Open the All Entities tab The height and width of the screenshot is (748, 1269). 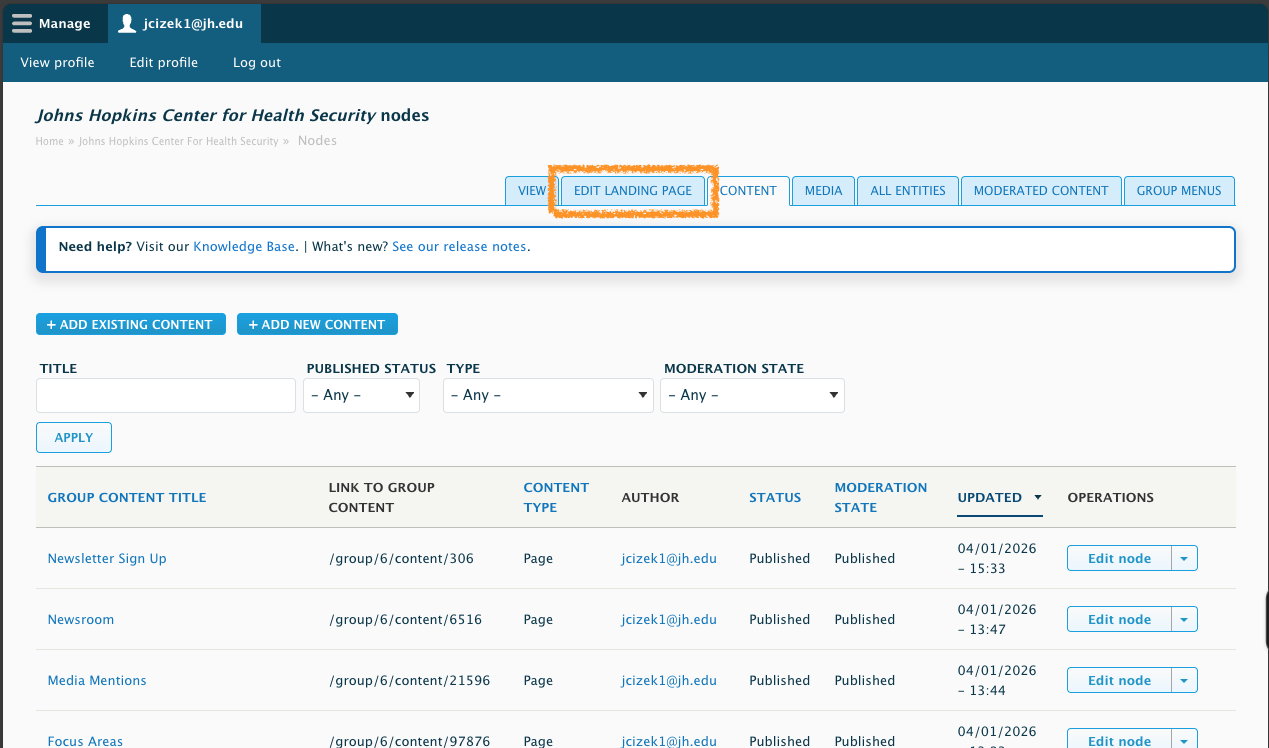click(908, 190)
